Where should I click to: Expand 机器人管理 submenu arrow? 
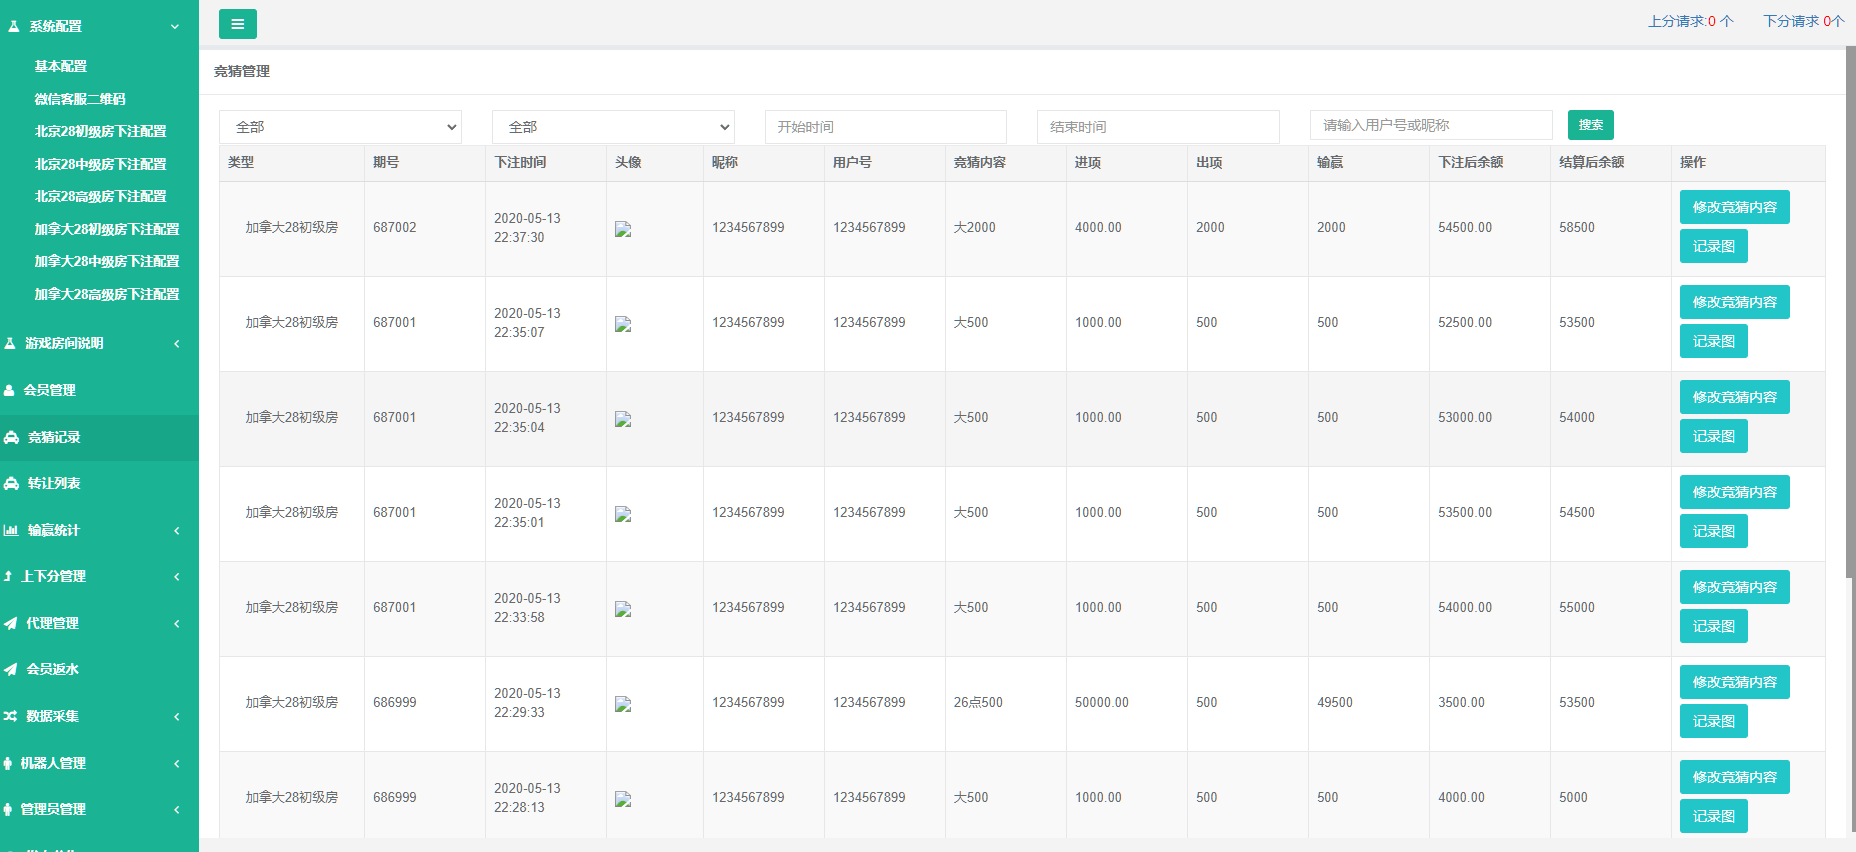point(177,763)
